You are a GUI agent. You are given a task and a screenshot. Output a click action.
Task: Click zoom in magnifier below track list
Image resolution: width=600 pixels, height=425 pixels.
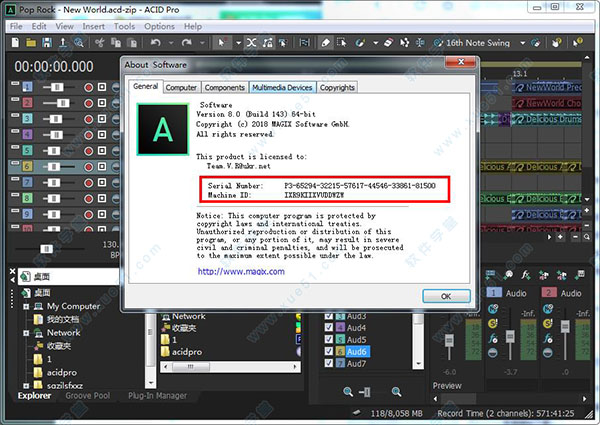pos(397,391)
